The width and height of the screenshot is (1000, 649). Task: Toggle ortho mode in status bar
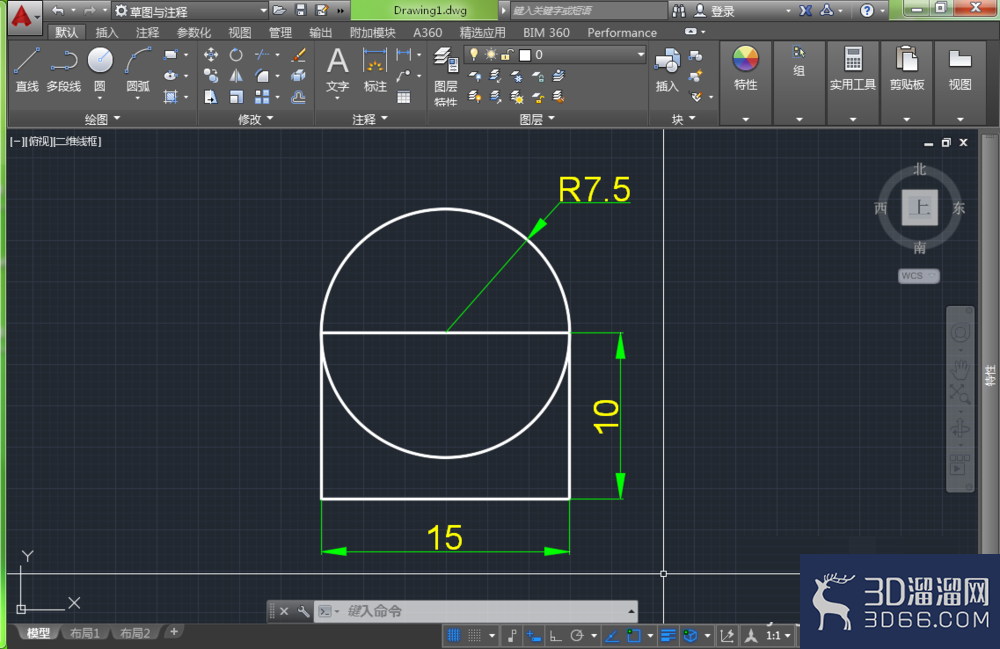click(555, 635)
